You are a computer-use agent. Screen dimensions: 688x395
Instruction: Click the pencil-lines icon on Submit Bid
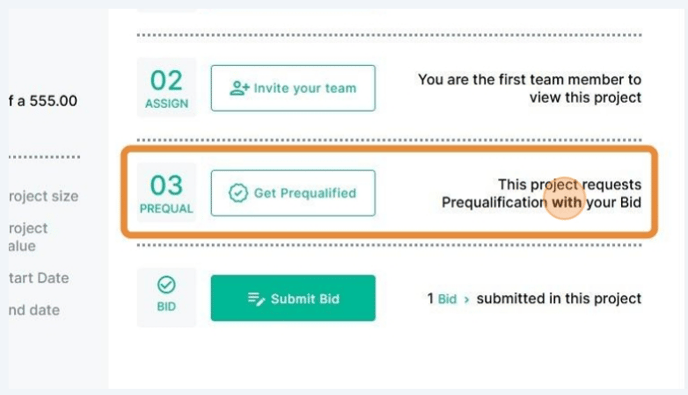click(256, 299)
